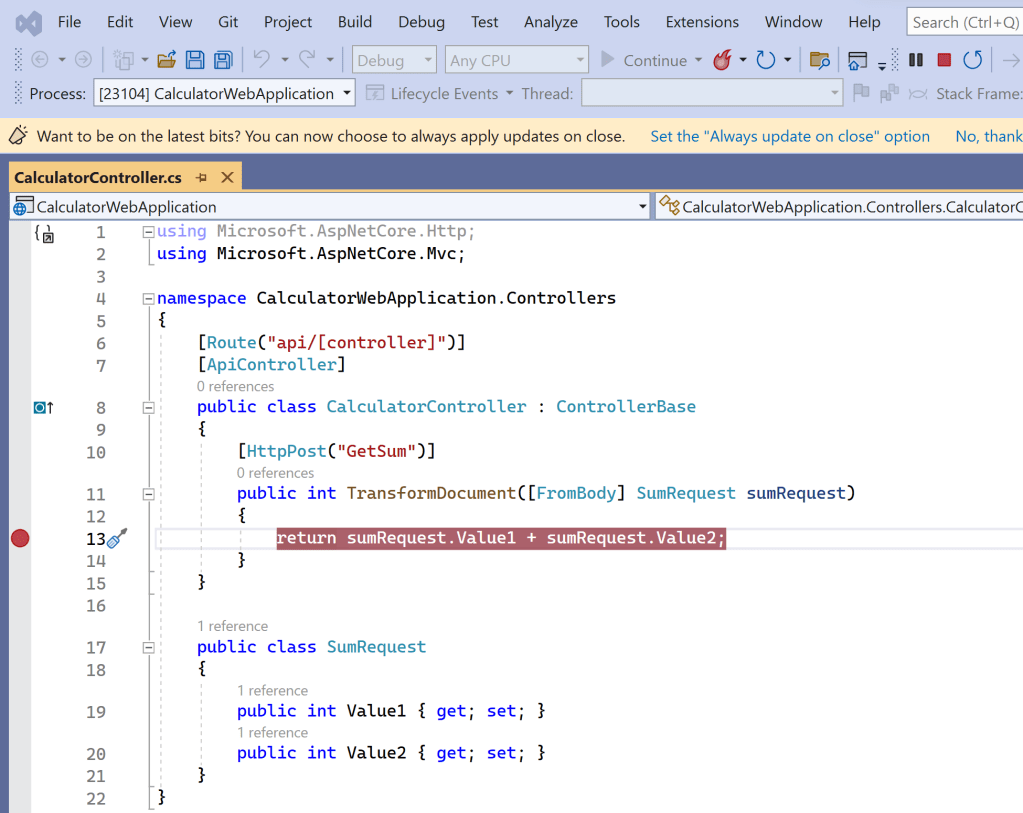The image size is (1023, 813).
Task: Close the CalculatorController.cs tab
Action: click(227, 178)
